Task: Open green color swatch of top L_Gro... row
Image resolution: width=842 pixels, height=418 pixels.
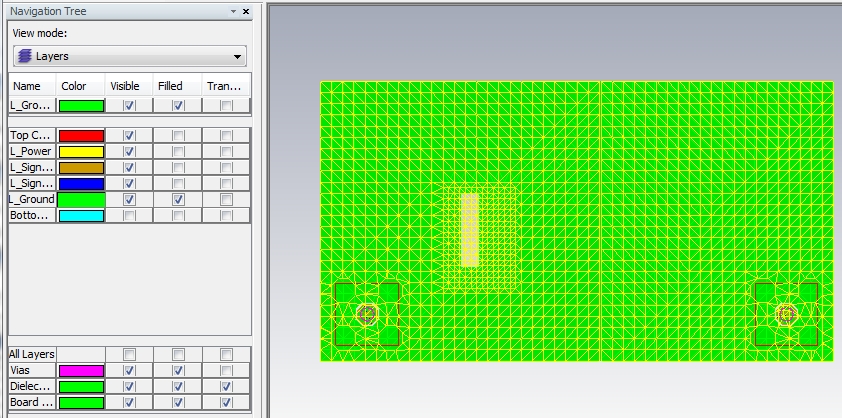Action: [x=81, y=105]
